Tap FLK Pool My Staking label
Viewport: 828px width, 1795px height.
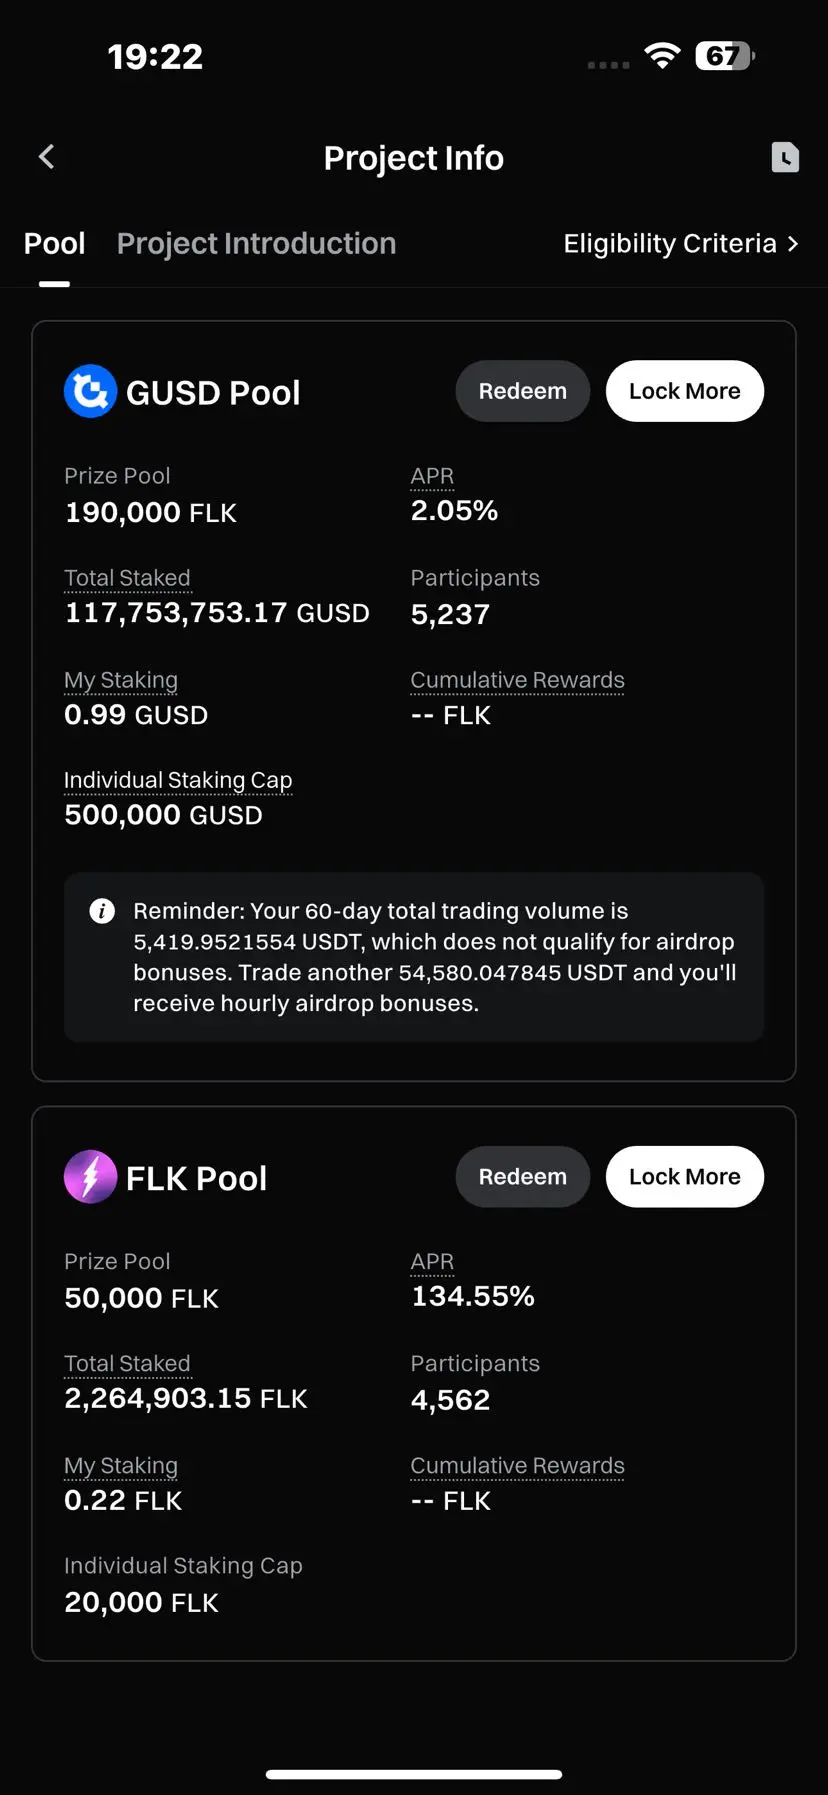coord(121,1466)
